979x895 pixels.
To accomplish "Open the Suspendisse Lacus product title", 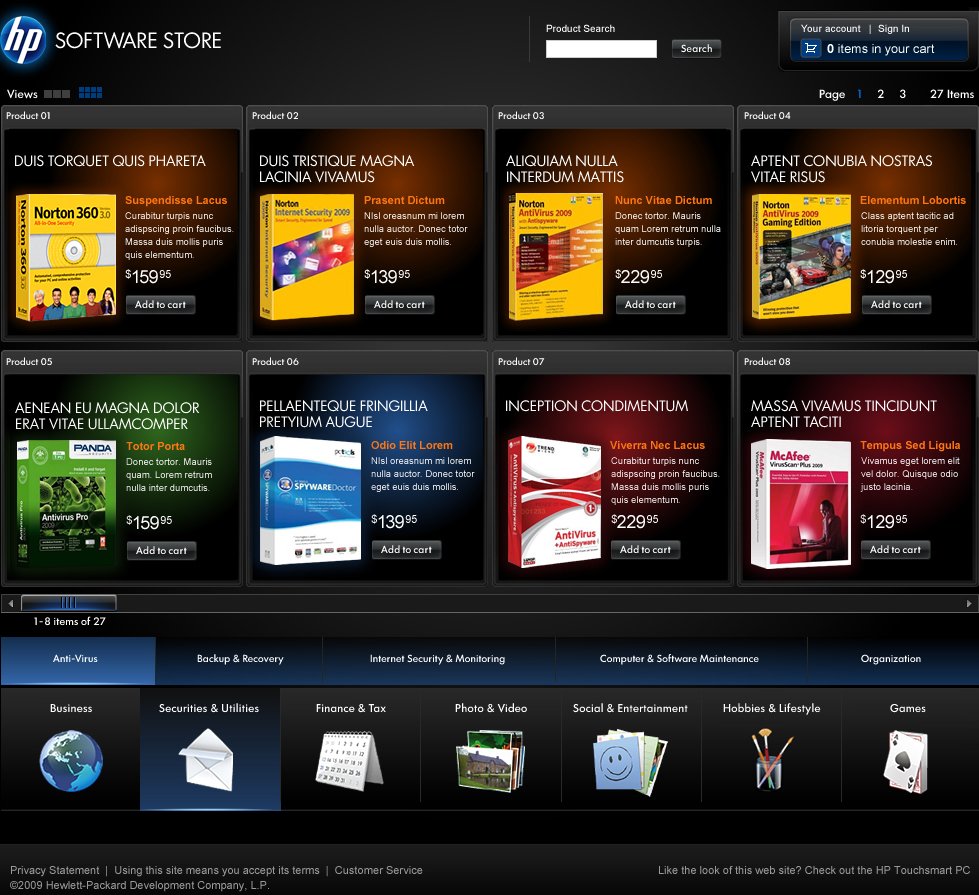I will pyautogui.click(x=176, y=200).
